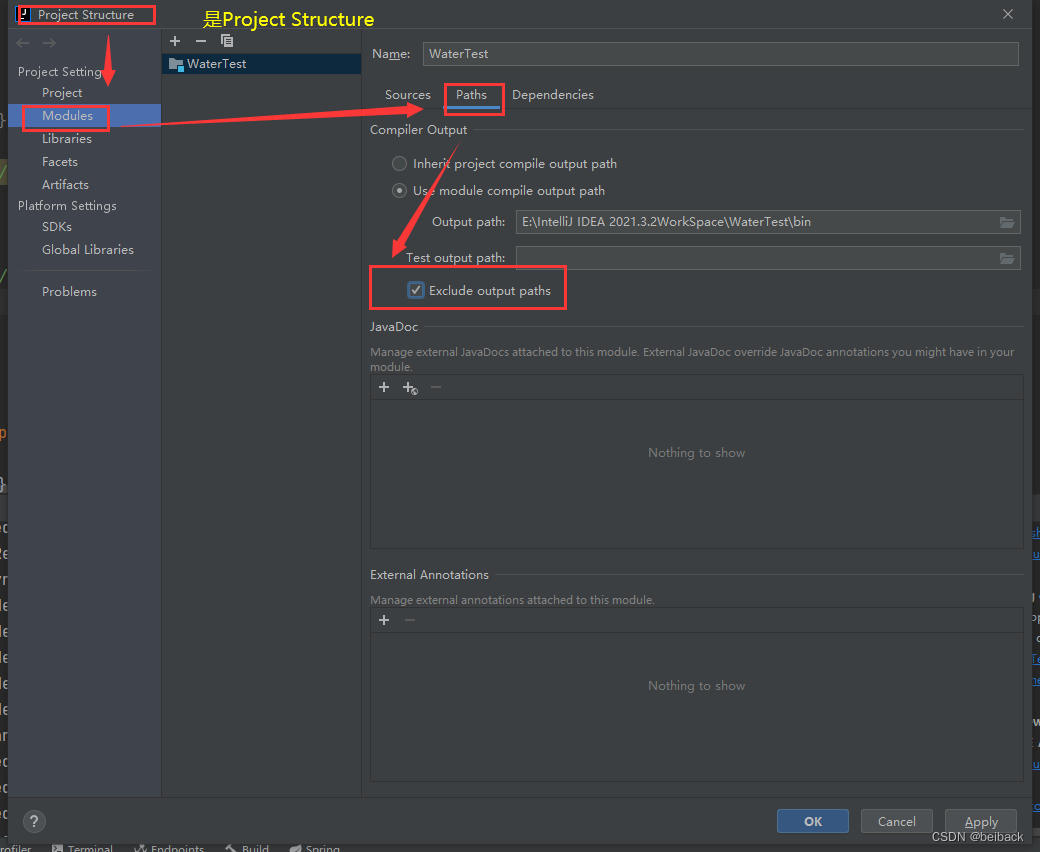Open Terminal tool window in IDE

[83, 847]
